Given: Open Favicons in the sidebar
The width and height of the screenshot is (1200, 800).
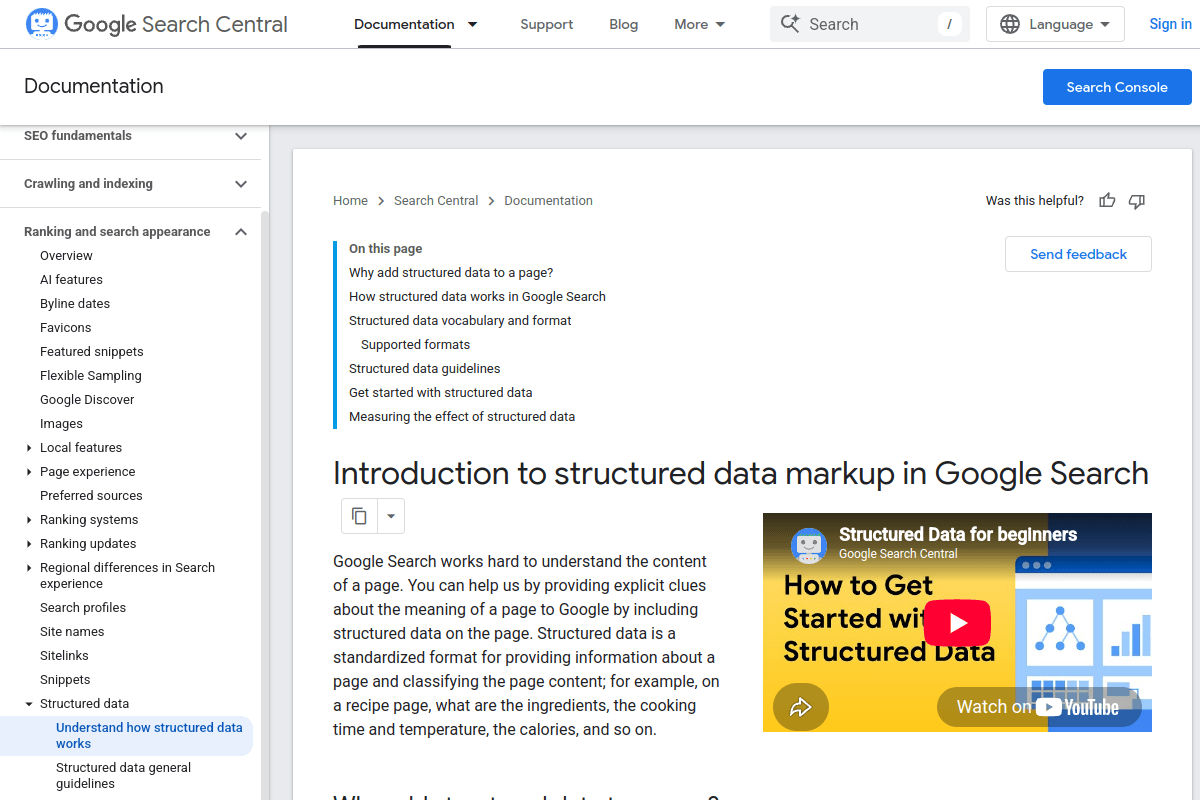Looking at the screenshot, I should (x=65, y=328).
